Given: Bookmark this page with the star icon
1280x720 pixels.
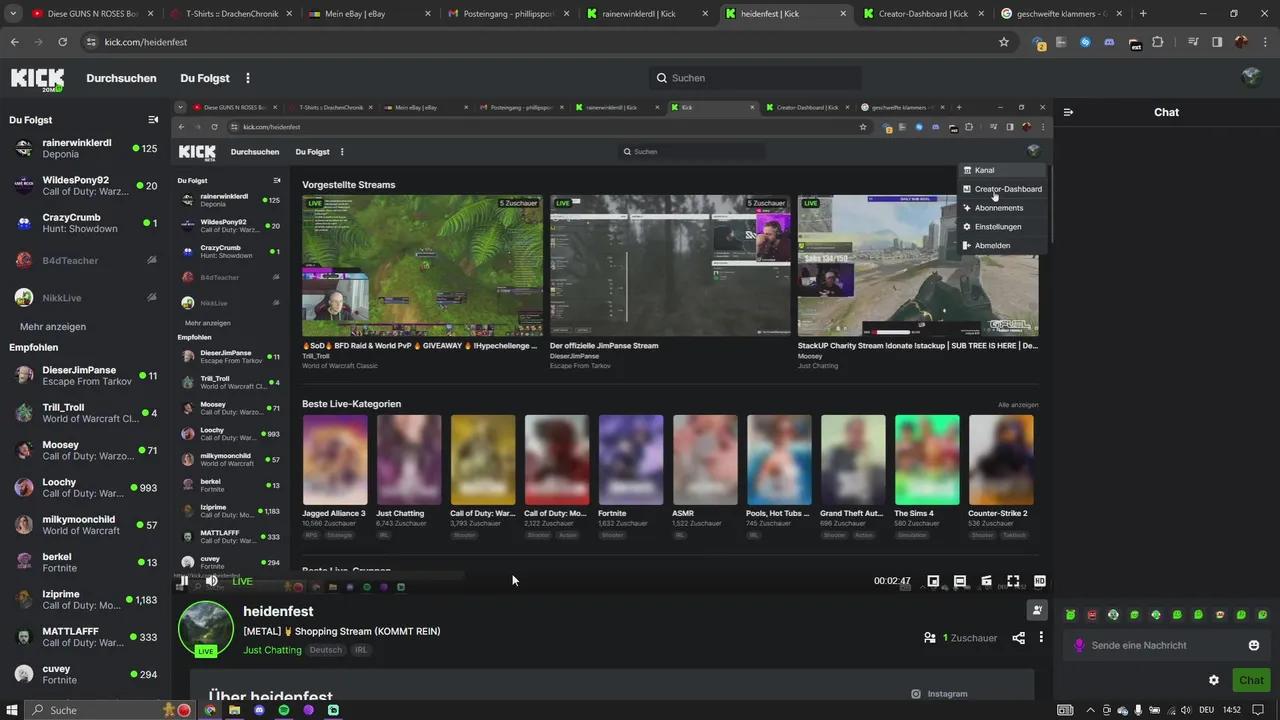Looking at the screenshot, I should (1004, 42).
